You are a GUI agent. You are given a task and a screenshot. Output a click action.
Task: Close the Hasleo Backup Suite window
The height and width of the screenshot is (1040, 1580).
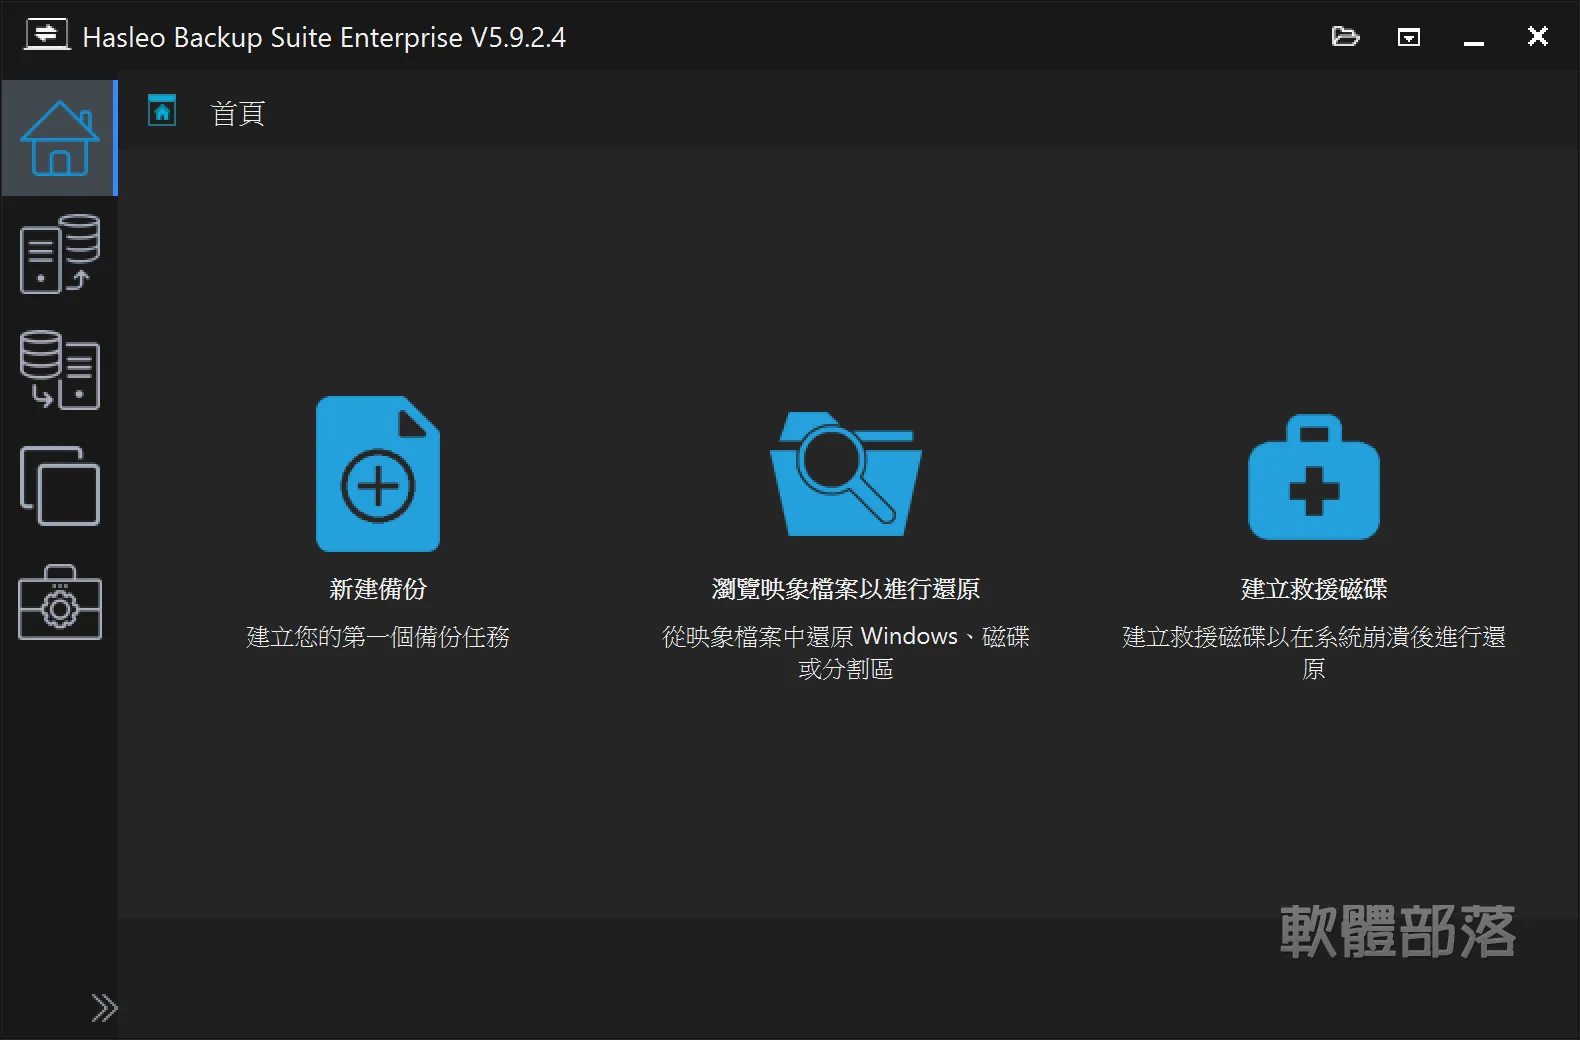(1538, 36)
